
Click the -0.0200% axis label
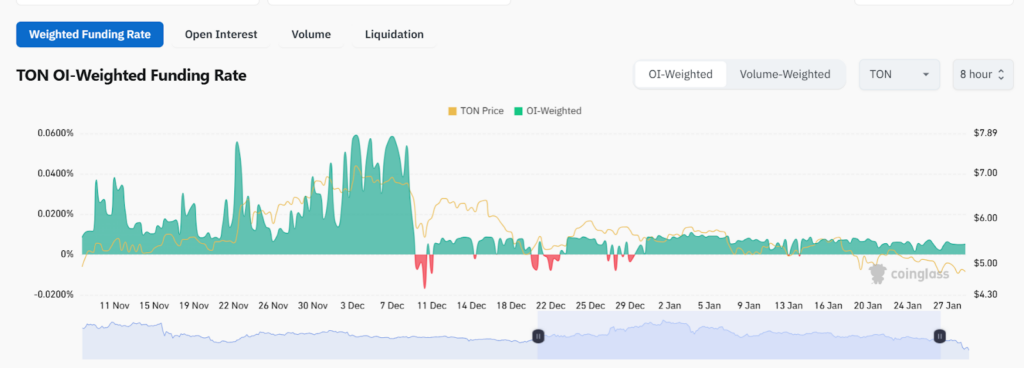click(54, 294)
